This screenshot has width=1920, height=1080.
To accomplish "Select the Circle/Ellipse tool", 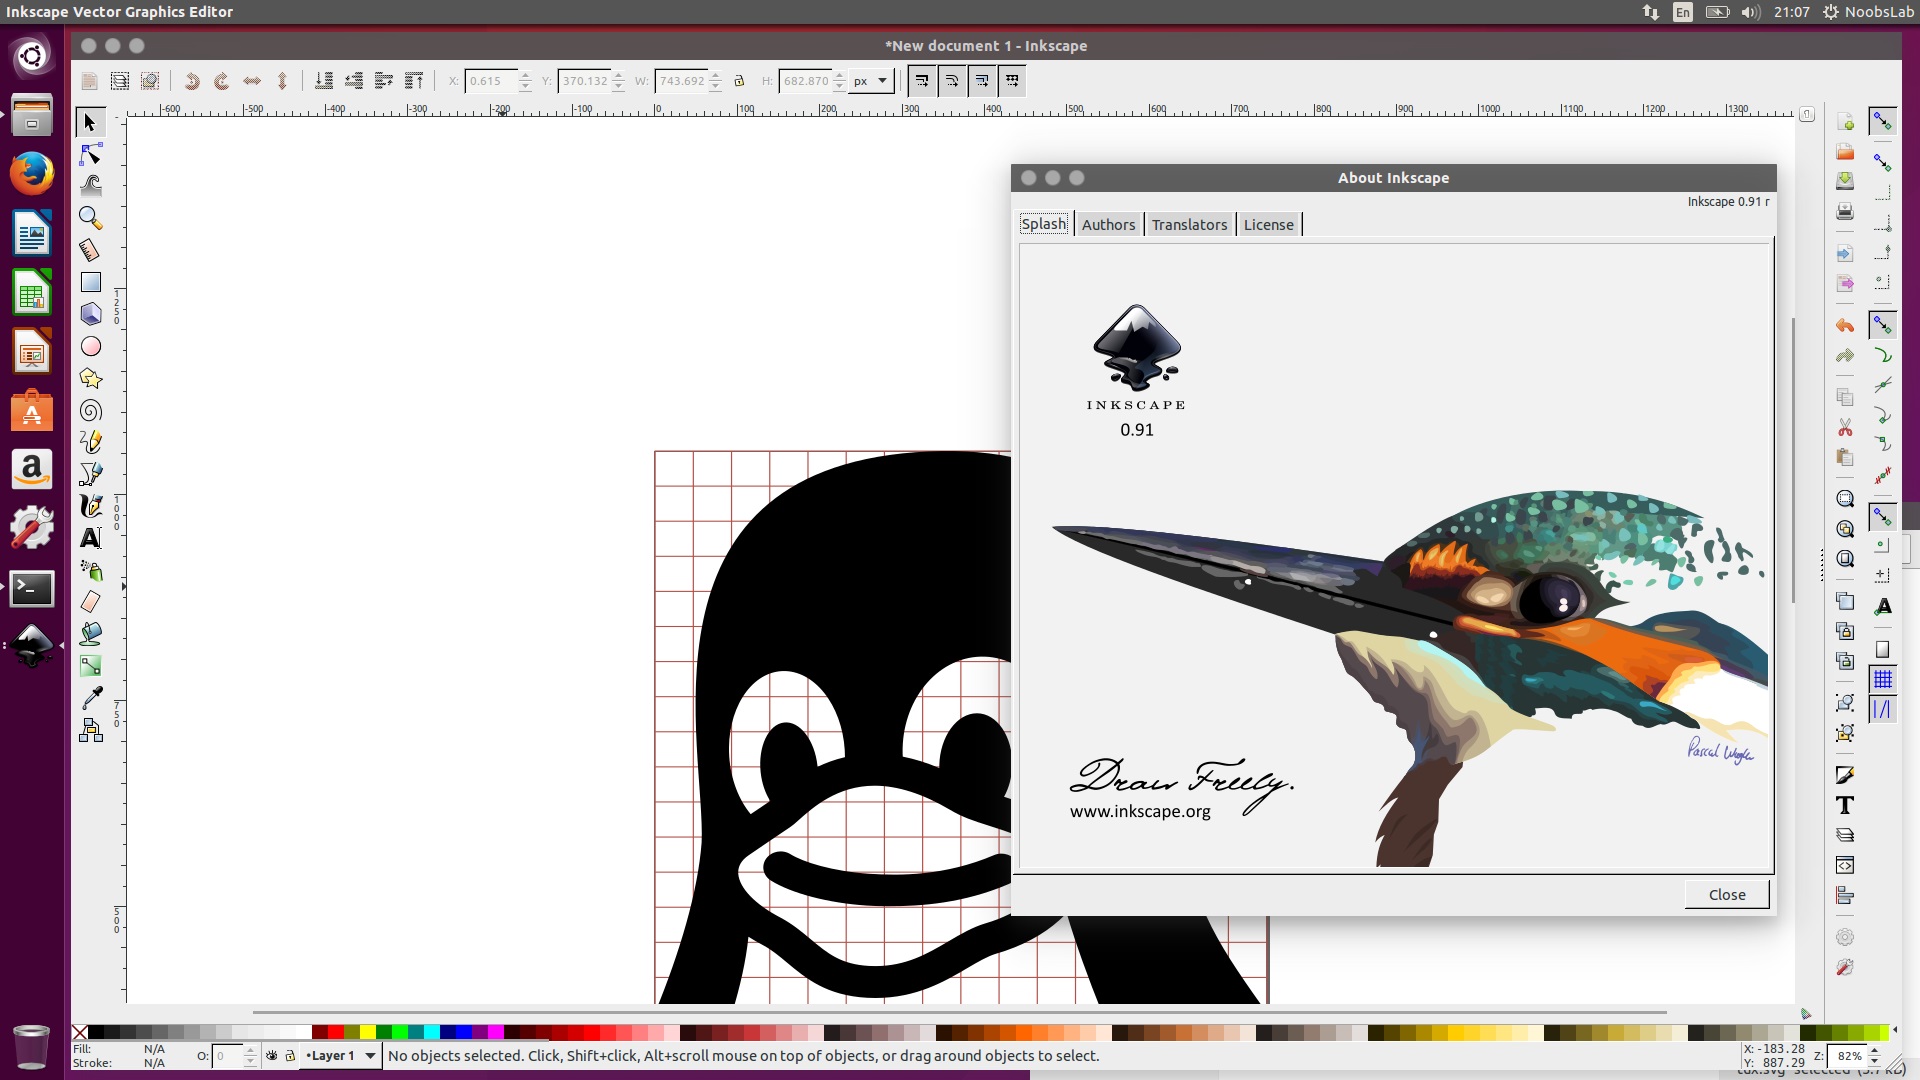I will (x=91, y=347).
